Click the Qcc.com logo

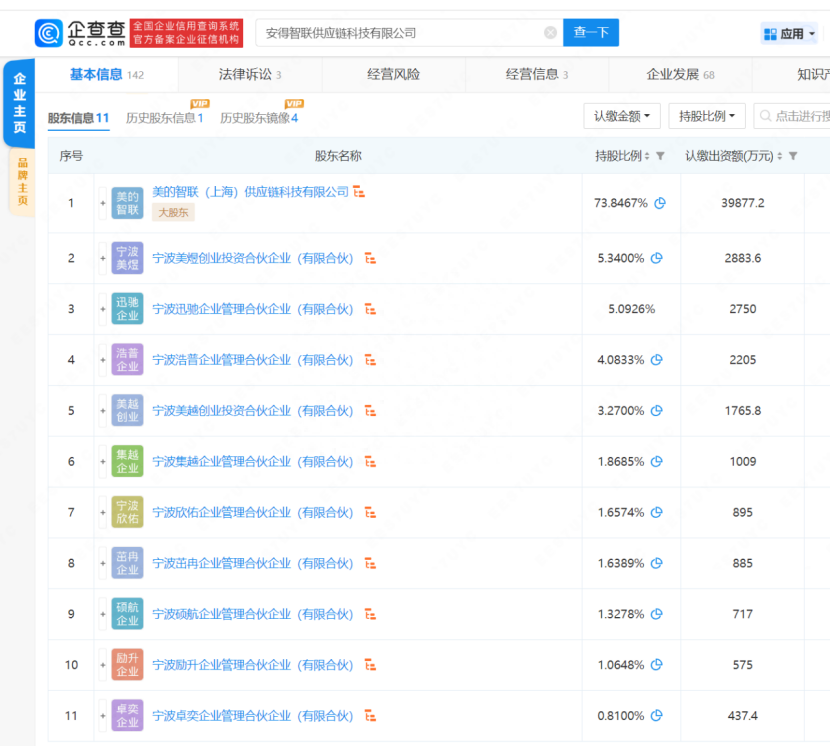[80, 33]
